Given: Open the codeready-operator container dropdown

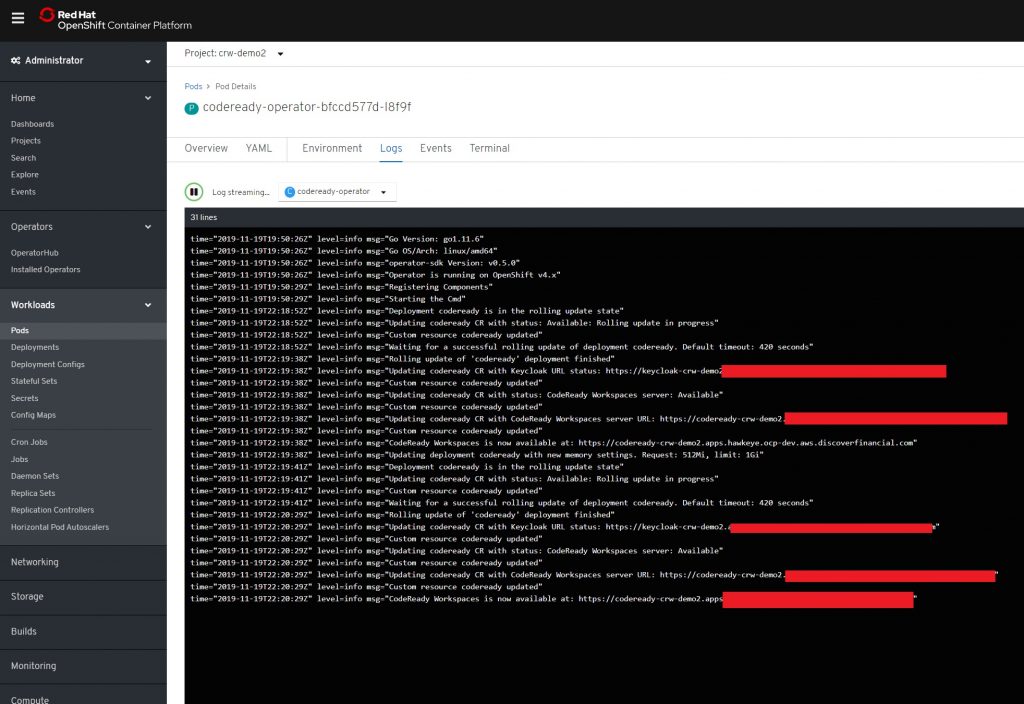Looking at the screenshot, I should (x=337, y=192).
